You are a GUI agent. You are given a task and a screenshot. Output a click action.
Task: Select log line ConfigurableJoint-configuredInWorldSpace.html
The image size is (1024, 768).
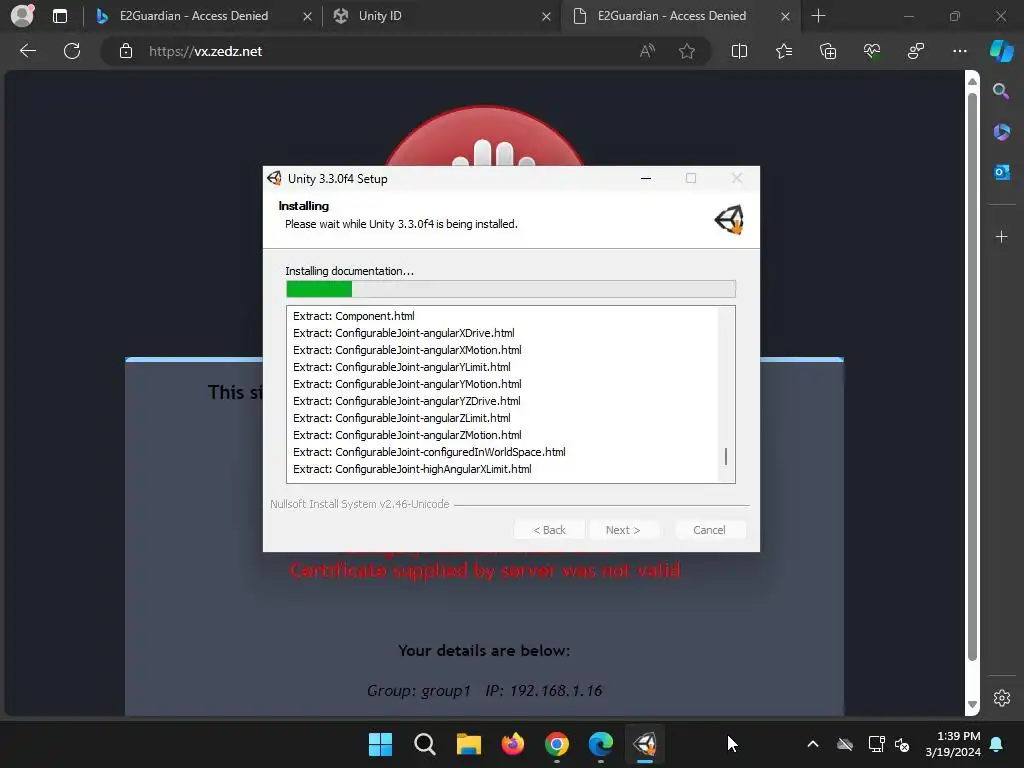[x=429, y=452]
